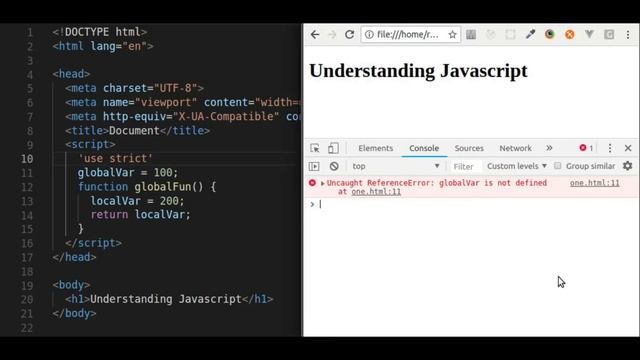Click the <h1> line in editor
Viewport: 640px width, 360px height.
pos(169,299)
